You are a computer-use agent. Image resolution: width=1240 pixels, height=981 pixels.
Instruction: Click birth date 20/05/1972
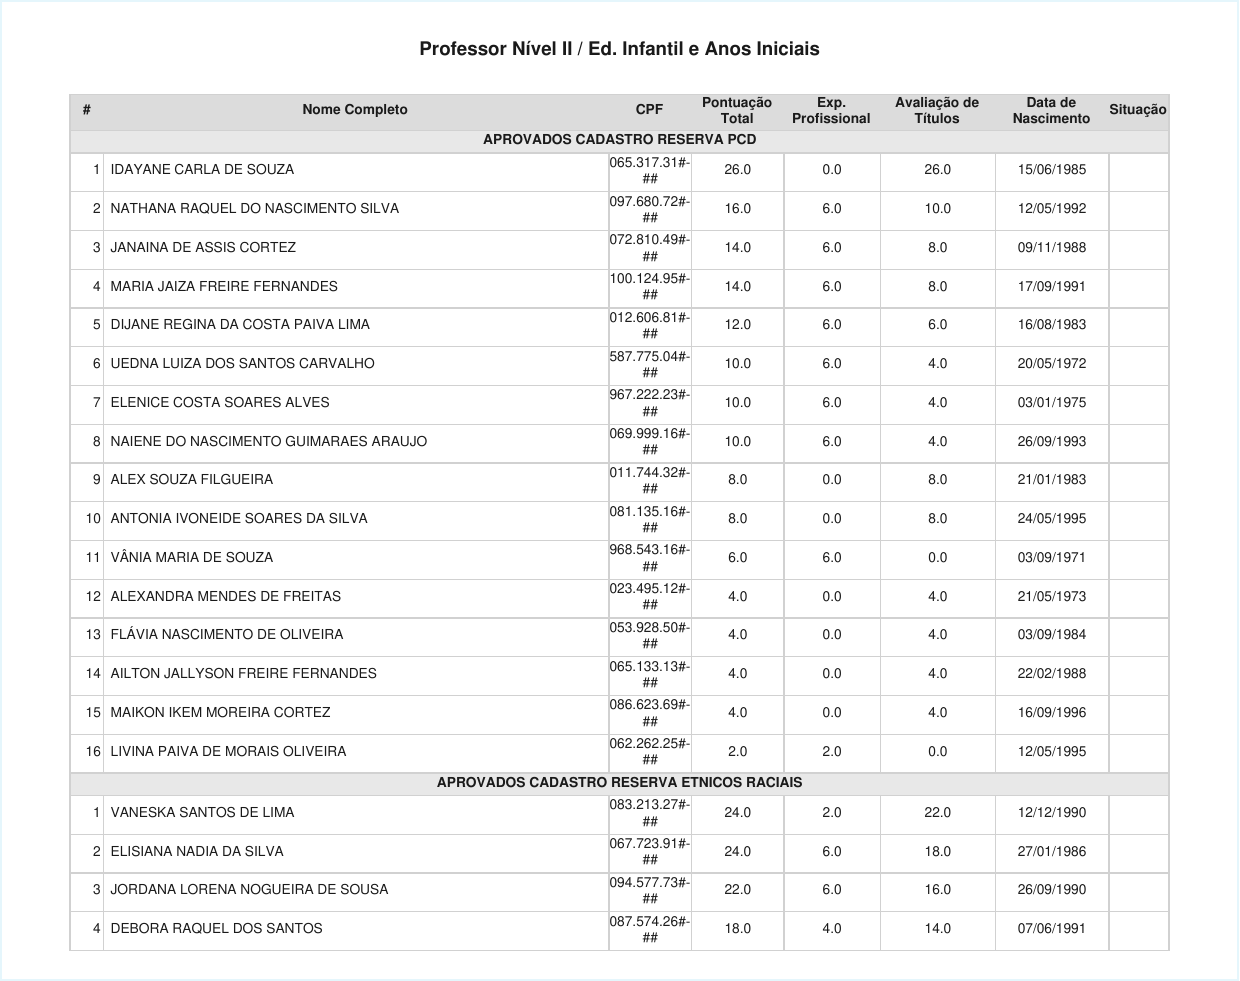[x=1051, y=364]
